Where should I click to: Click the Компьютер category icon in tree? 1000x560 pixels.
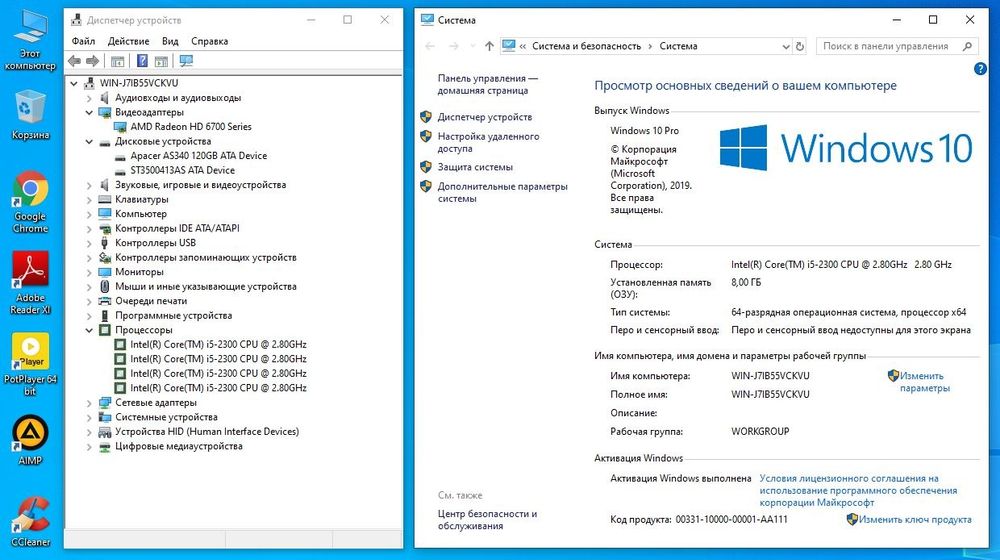(105, 214)
